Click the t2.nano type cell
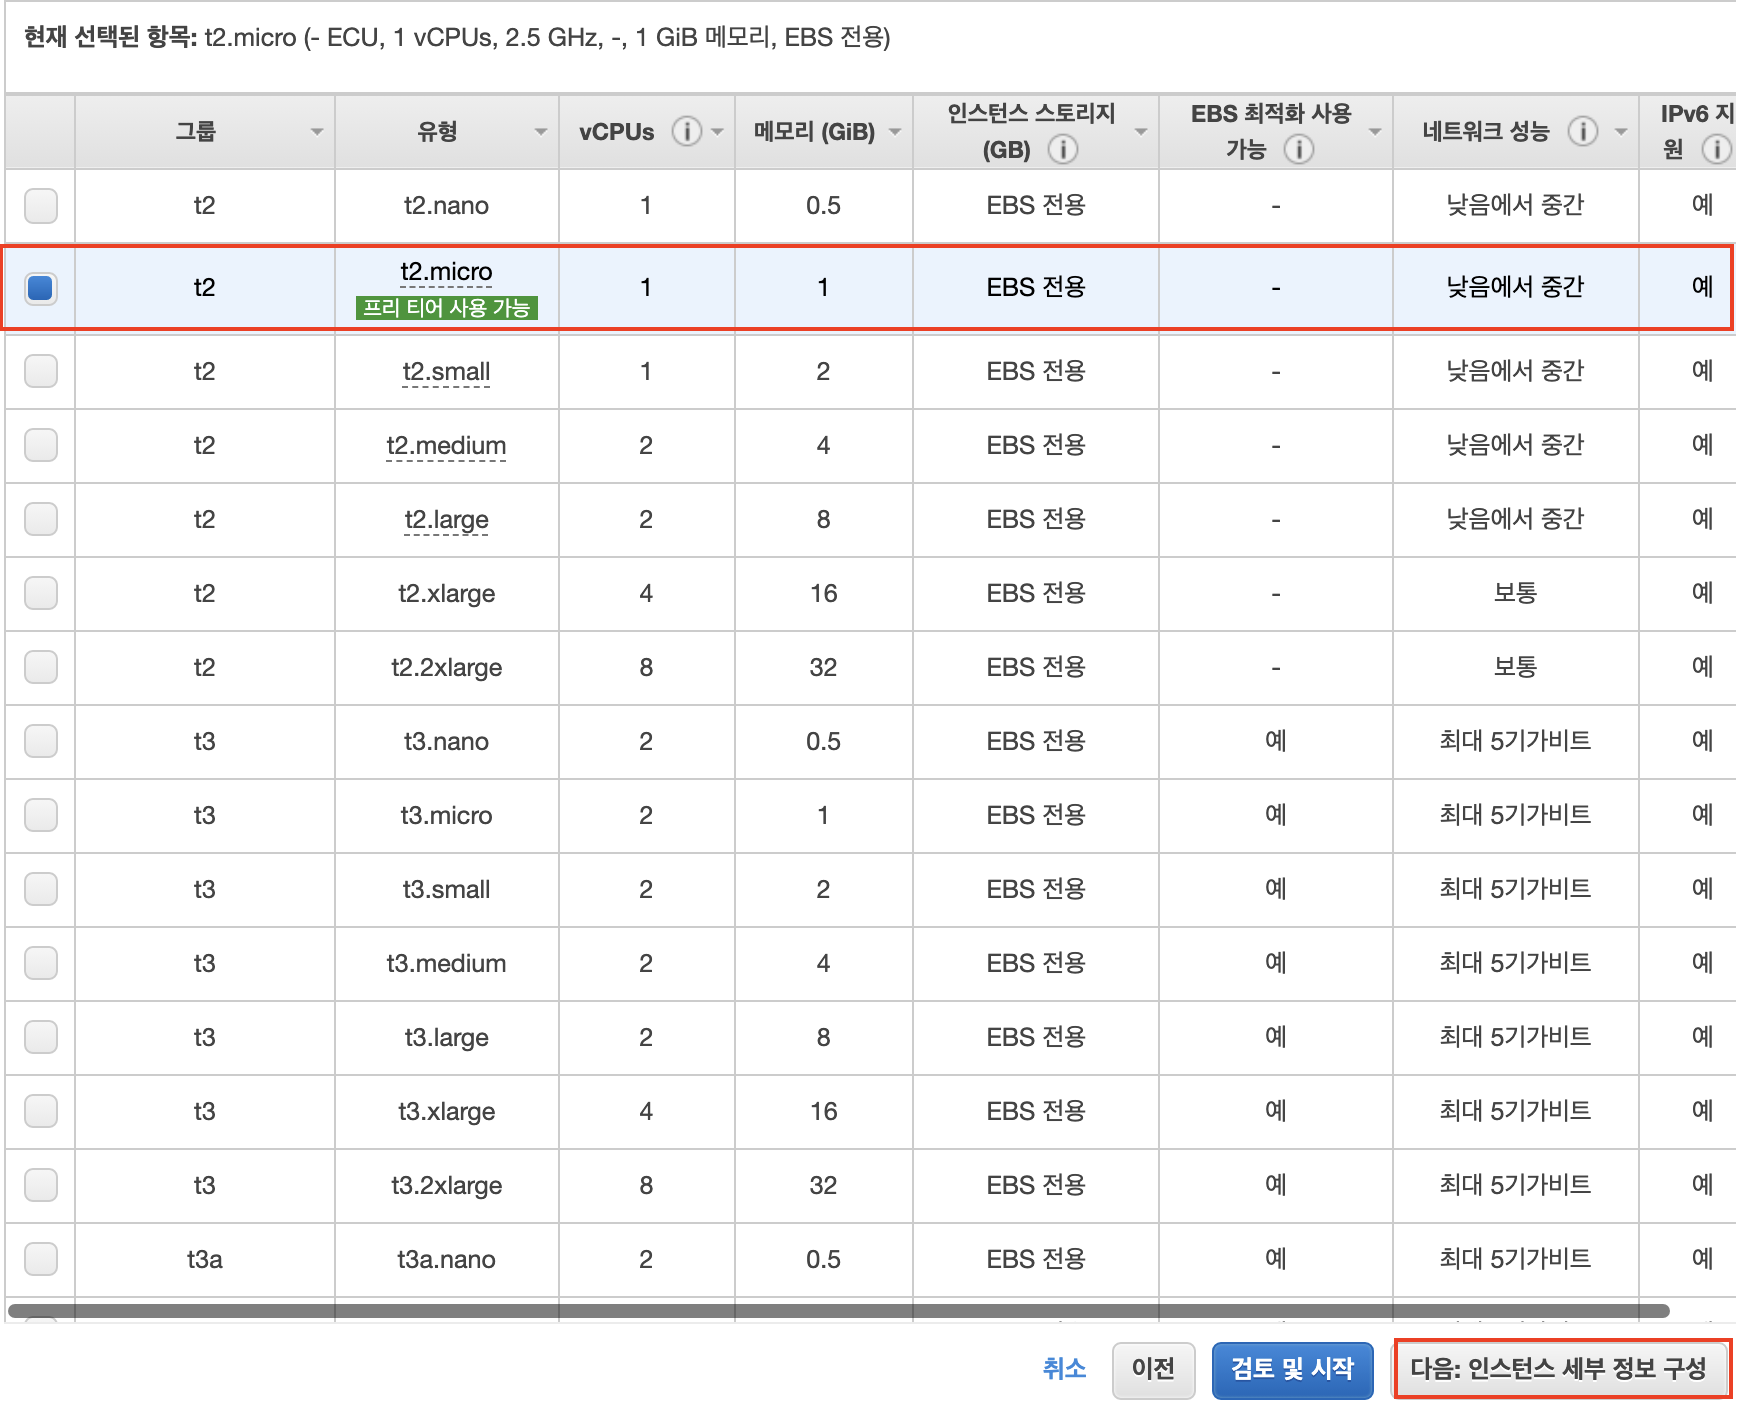The height and width of the screenshot is (1404, 1738). point(446,206)
